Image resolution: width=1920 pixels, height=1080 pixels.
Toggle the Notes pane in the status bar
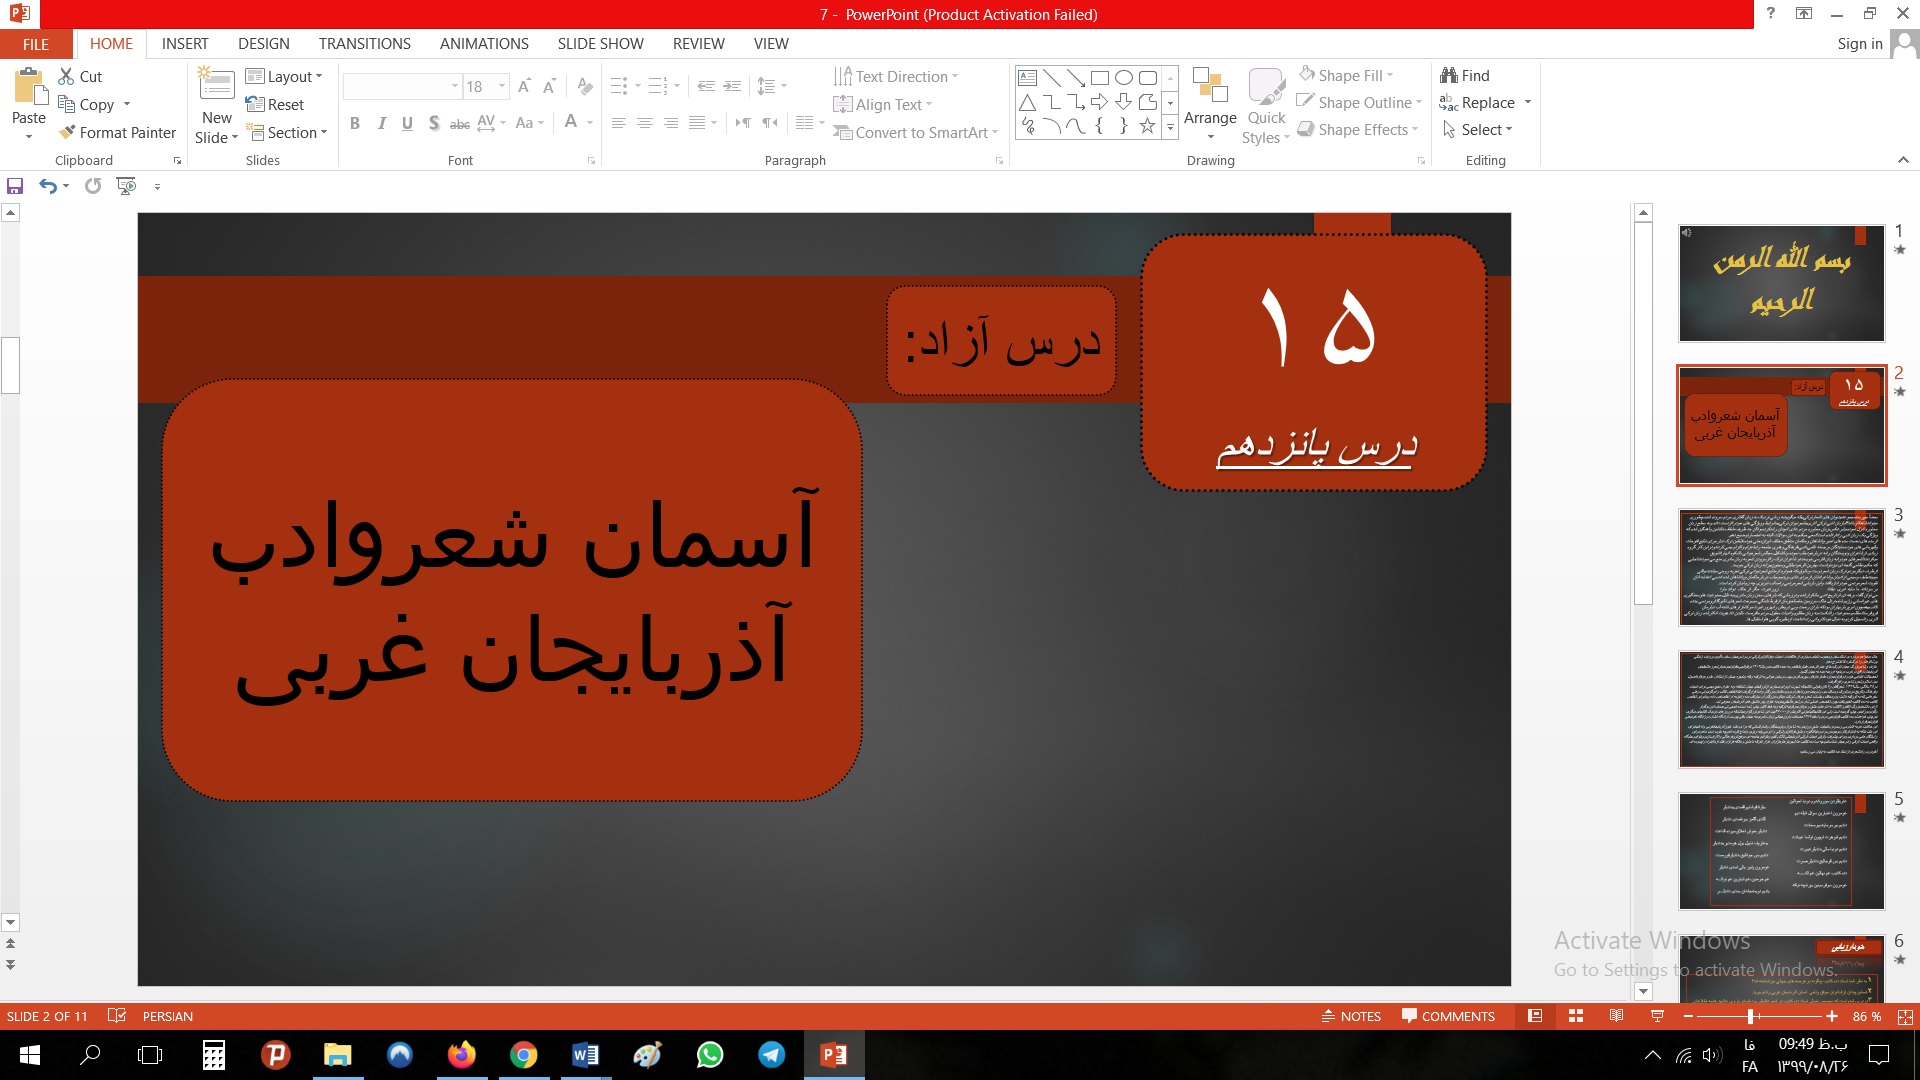(1351, 1016)
